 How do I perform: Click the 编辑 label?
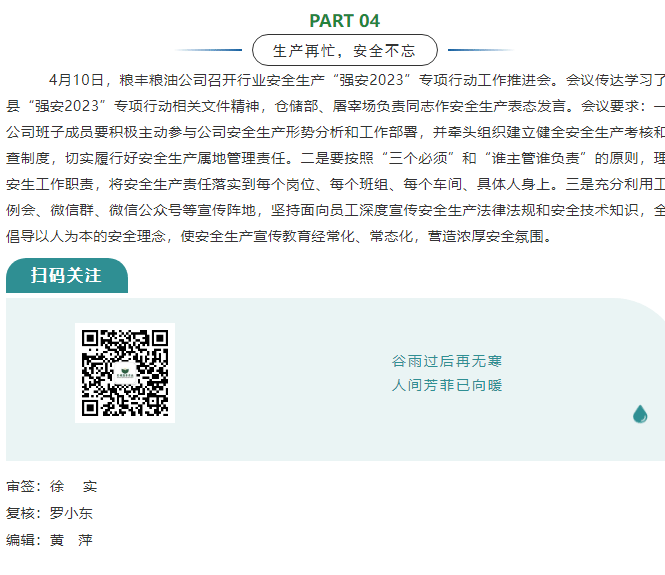tap(24, 540)
